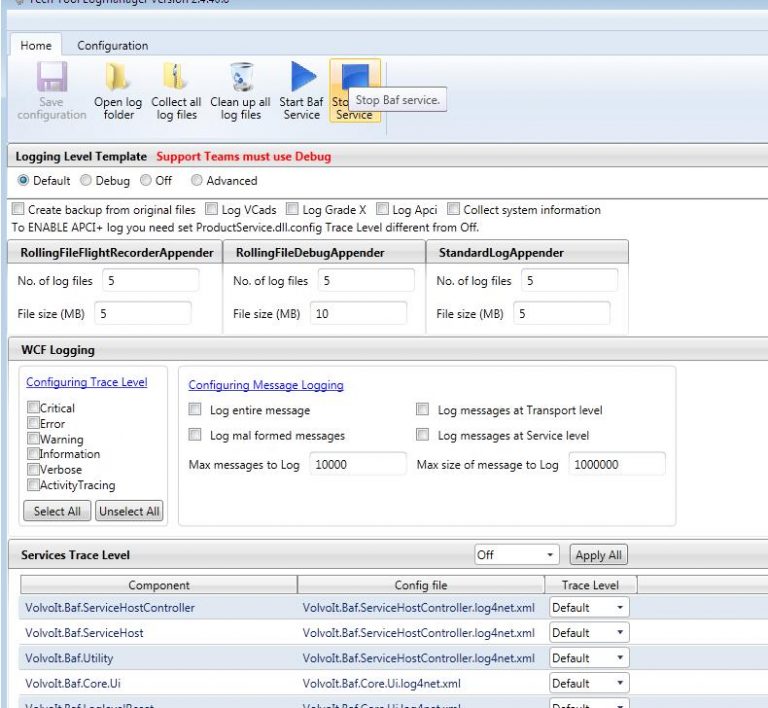Viewport: 768px width, 708px height.
Task: Click the Max messages to Log field
Action: [x=357, y=465]
